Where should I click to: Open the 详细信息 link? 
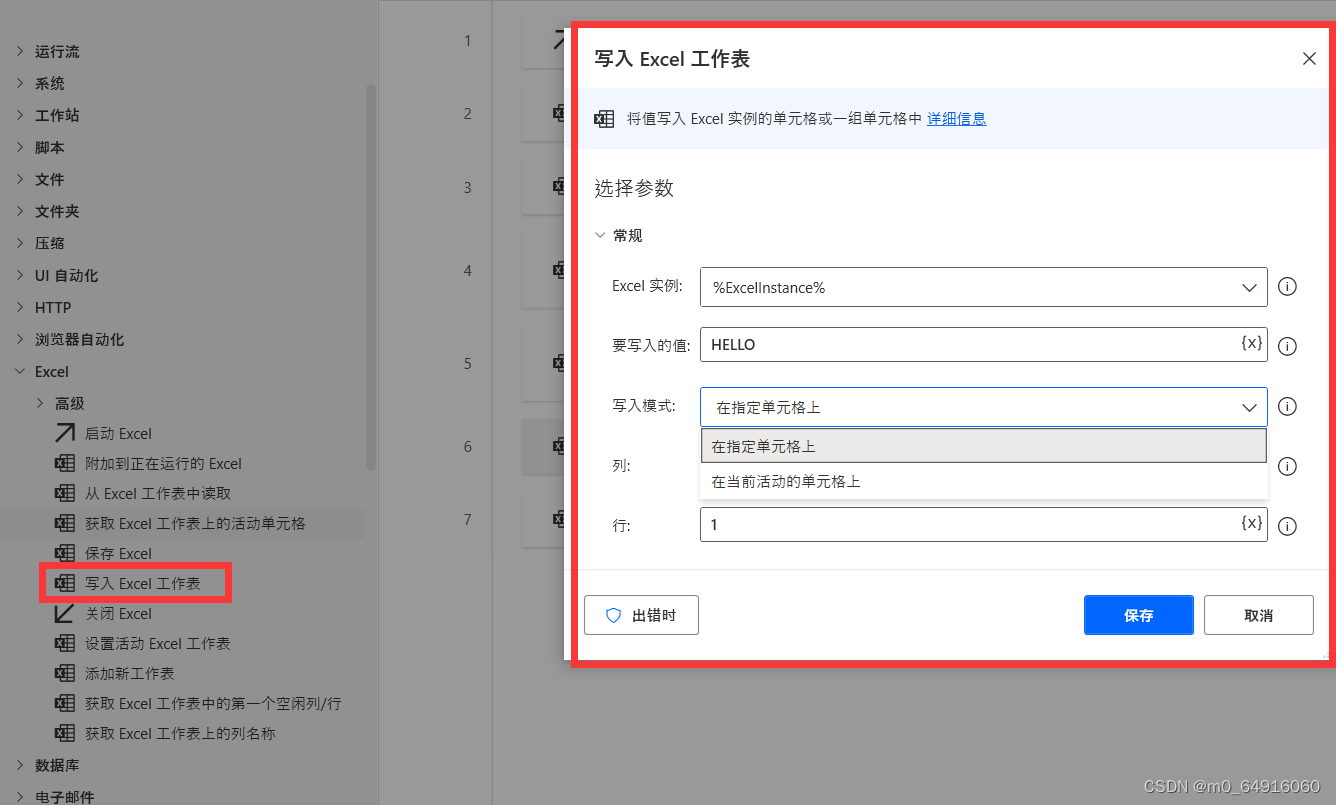pos(956,118)
